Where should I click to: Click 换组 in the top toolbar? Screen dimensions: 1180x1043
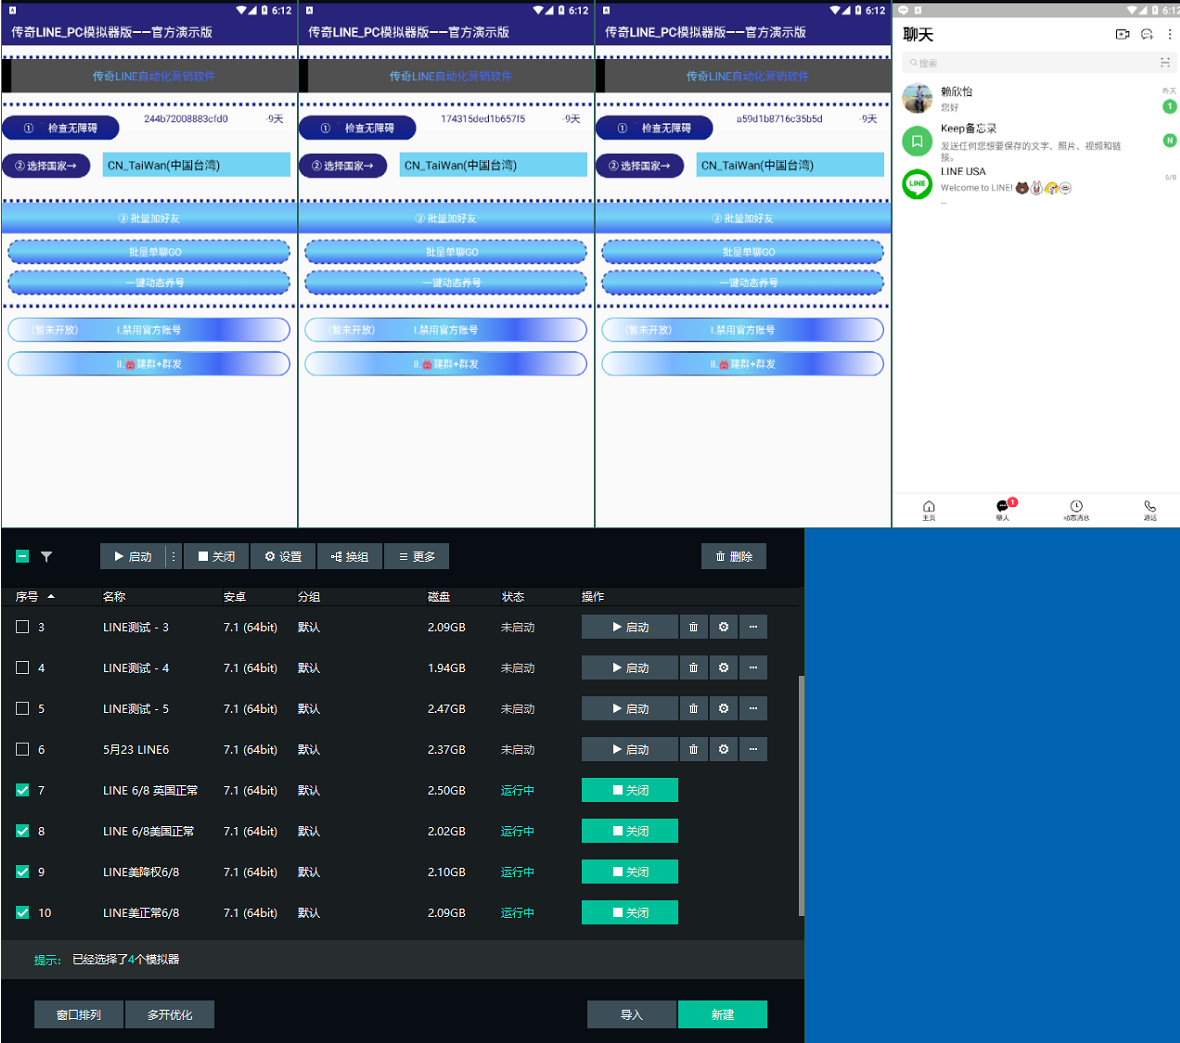click(350, 557)
